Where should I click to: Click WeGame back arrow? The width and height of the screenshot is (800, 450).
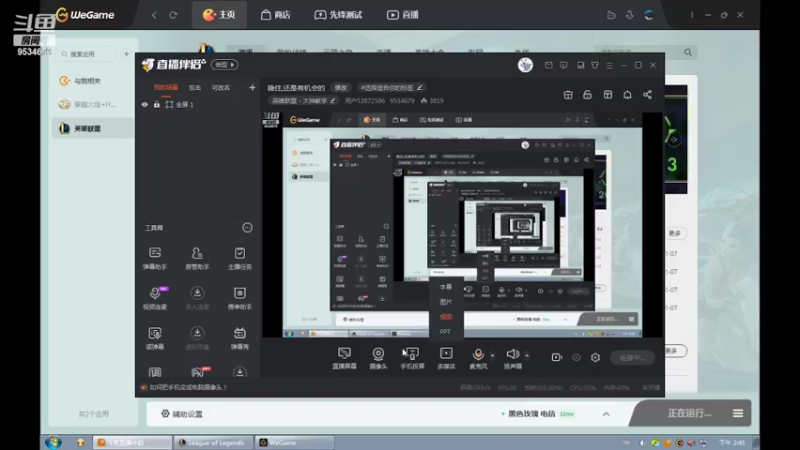pyautogui.click(x=154, y=15)
